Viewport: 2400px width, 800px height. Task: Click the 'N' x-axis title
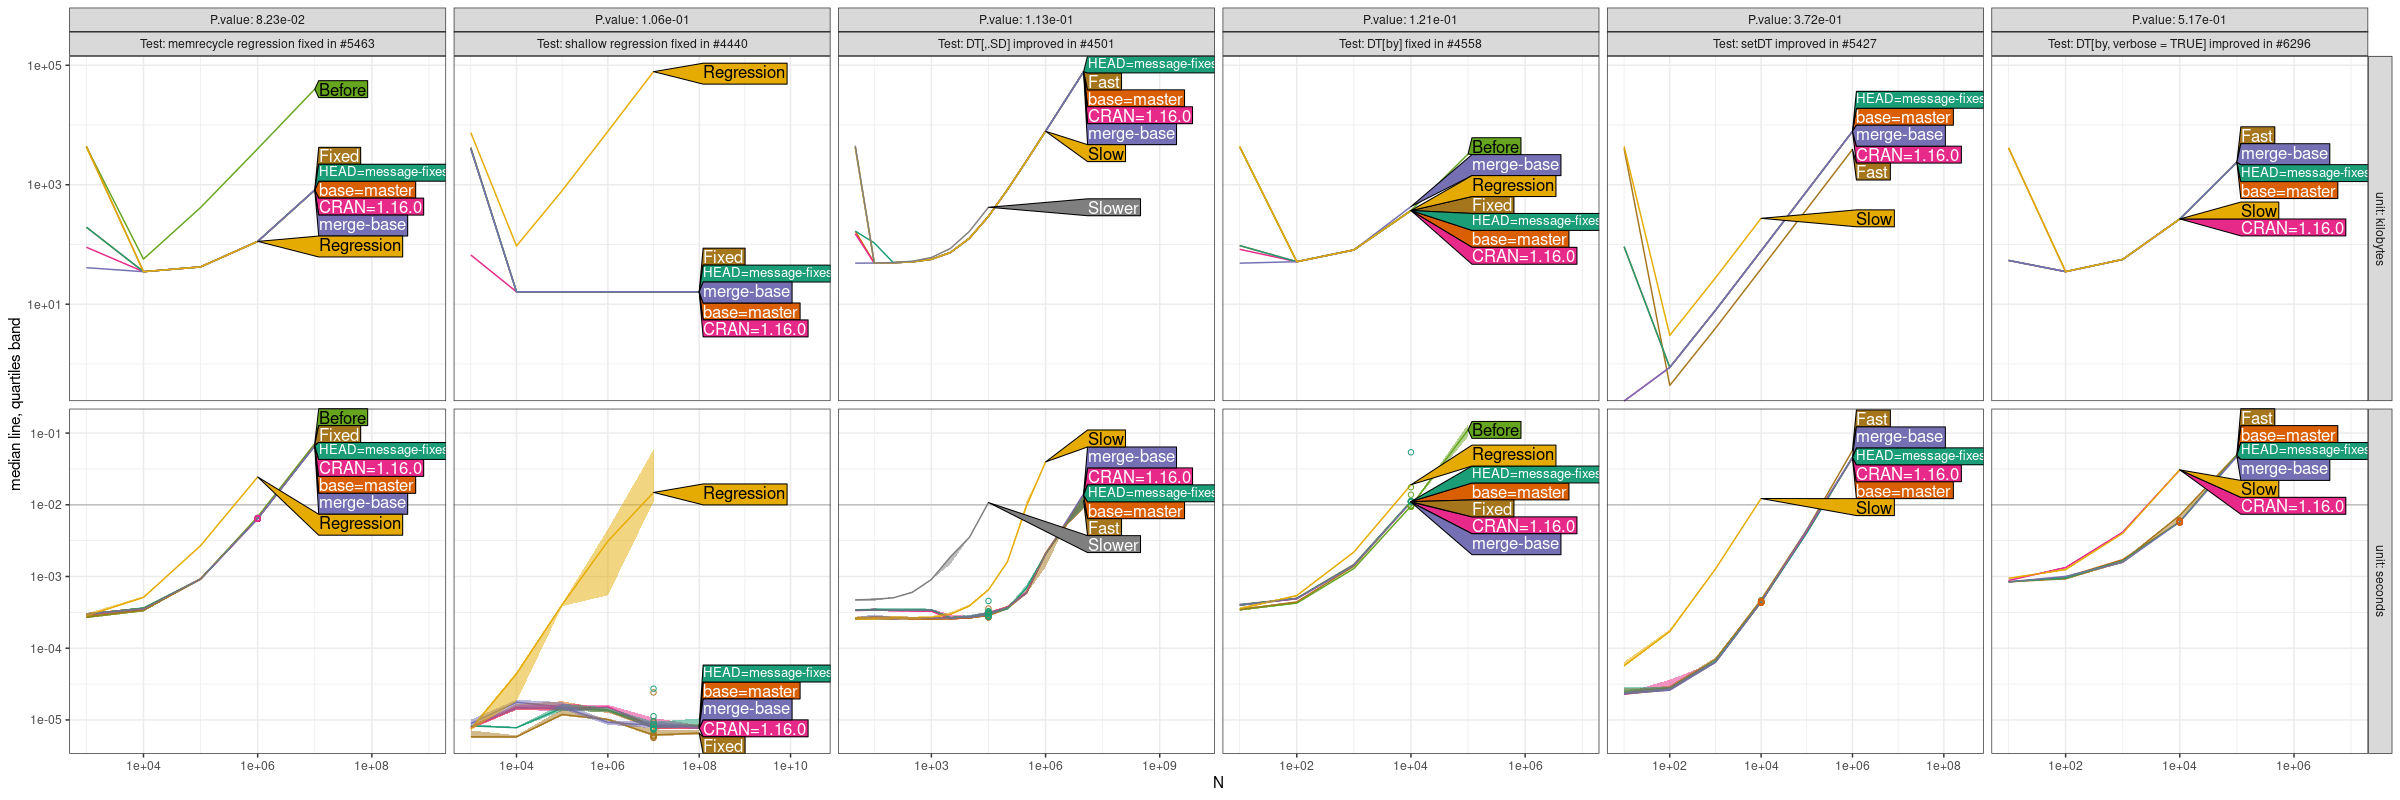(x=1218, y=783)
